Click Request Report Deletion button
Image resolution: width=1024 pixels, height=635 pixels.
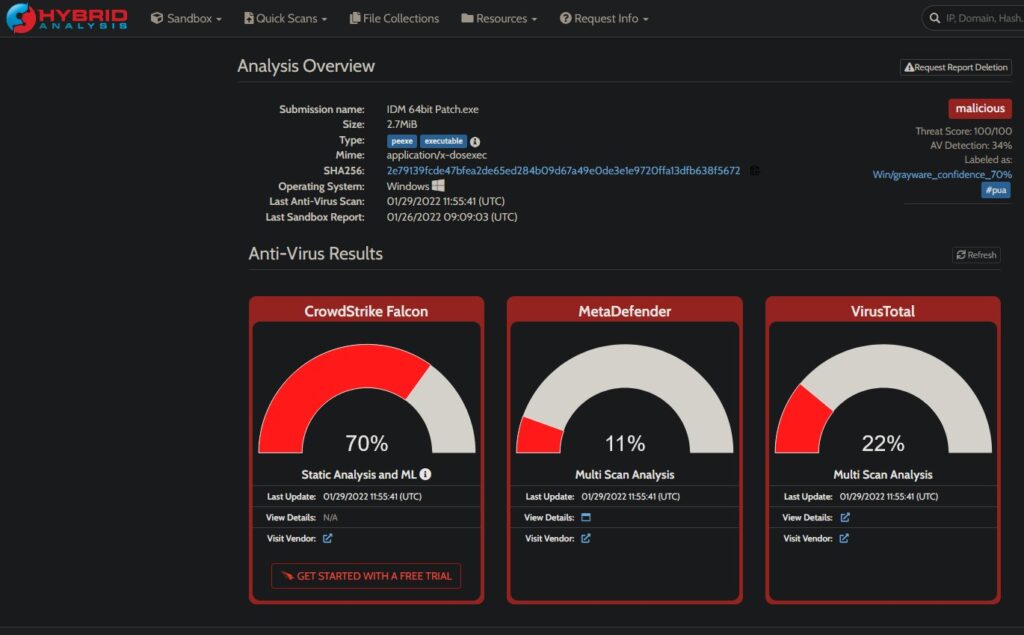pyautogui.click(x=955, y=67)
